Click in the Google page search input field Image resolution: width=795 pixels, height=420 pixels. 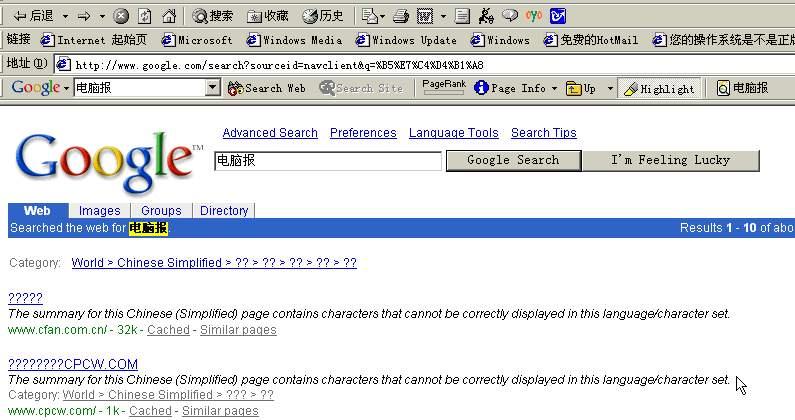coord(328,161)
